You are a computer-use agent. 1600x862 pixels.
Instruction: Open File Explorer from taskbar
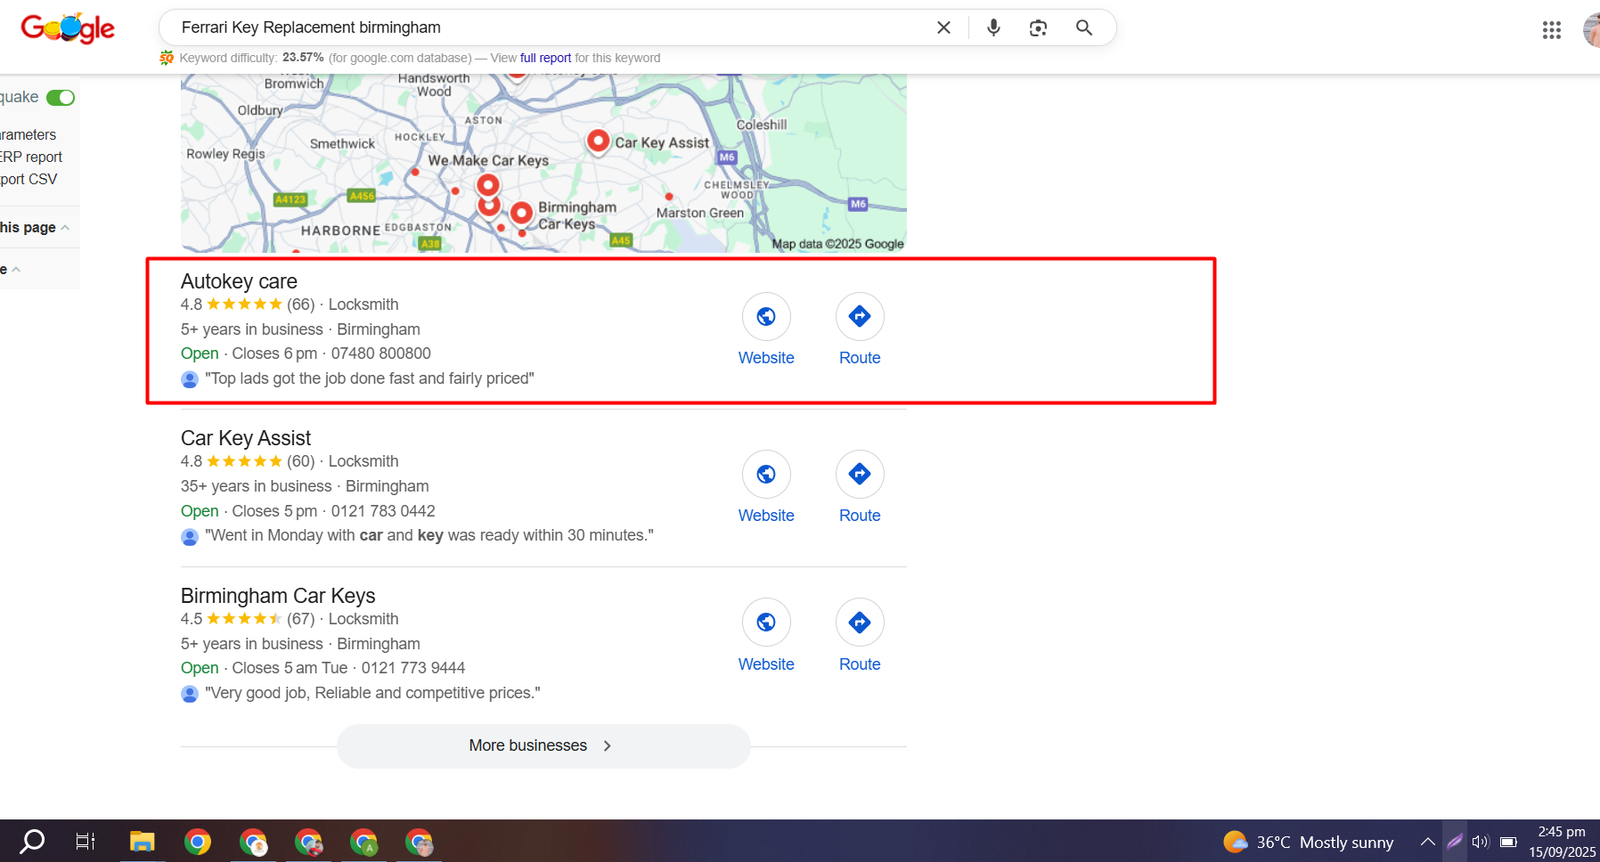[x=142, y=842]
